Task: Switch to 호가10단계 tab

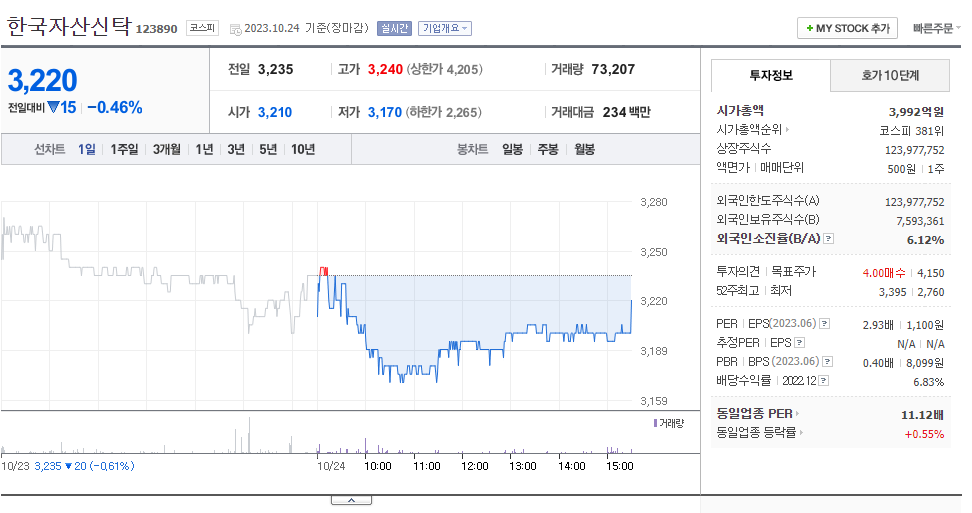Action: click(x=890, y=76)
